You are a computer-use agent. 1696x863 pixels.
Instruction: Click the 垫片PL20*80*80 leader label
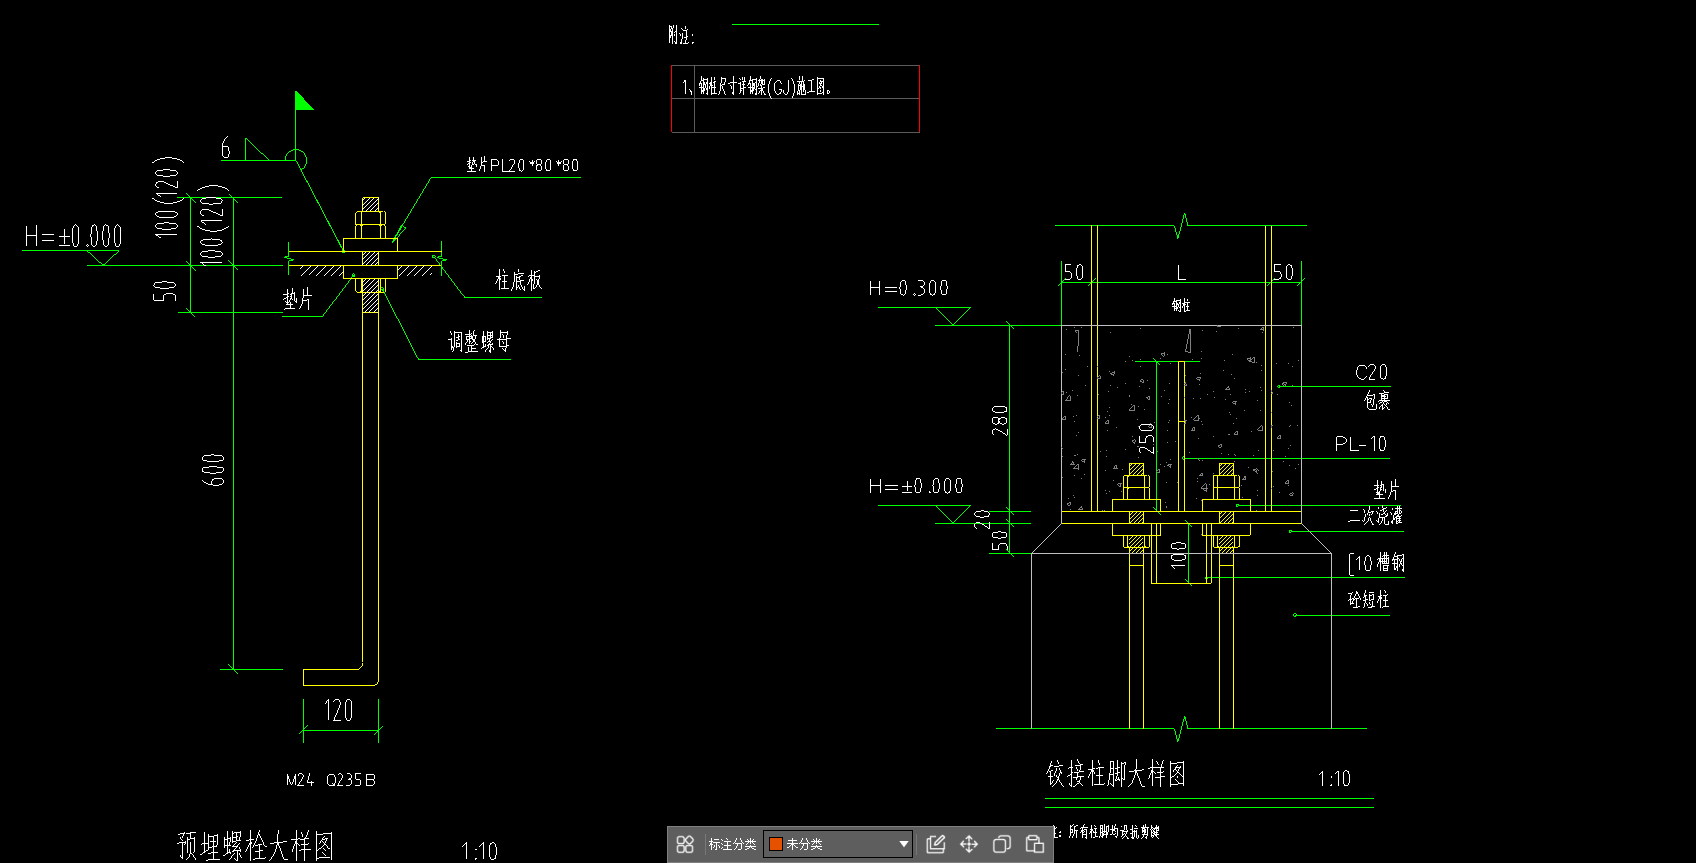click(522, 165)
